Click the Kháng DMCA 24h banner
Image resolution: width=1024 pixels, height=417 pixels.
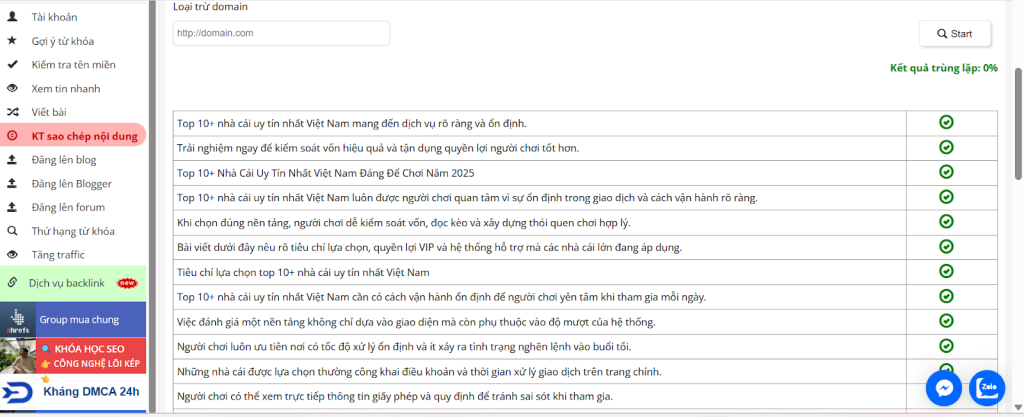pos(73,391)
